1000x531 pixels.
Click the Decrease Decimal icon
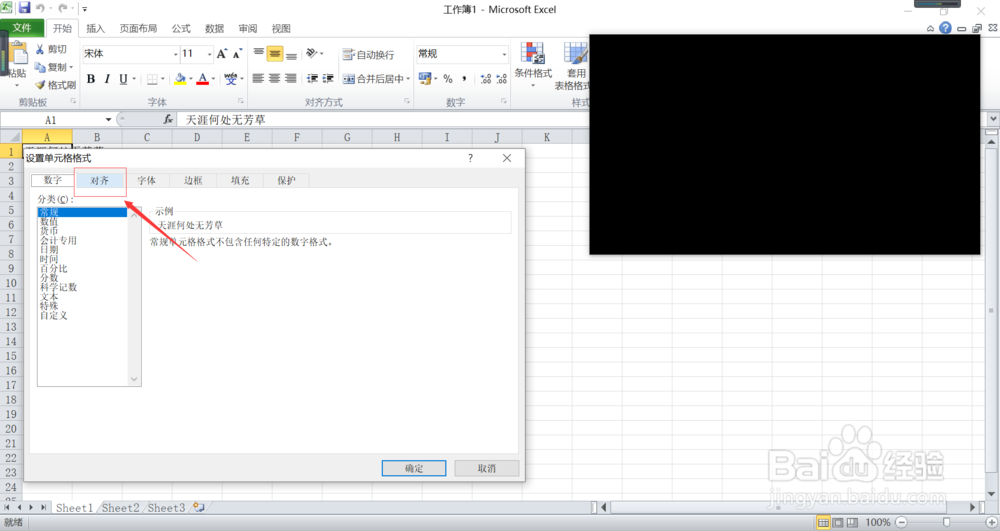click(502, 79)
